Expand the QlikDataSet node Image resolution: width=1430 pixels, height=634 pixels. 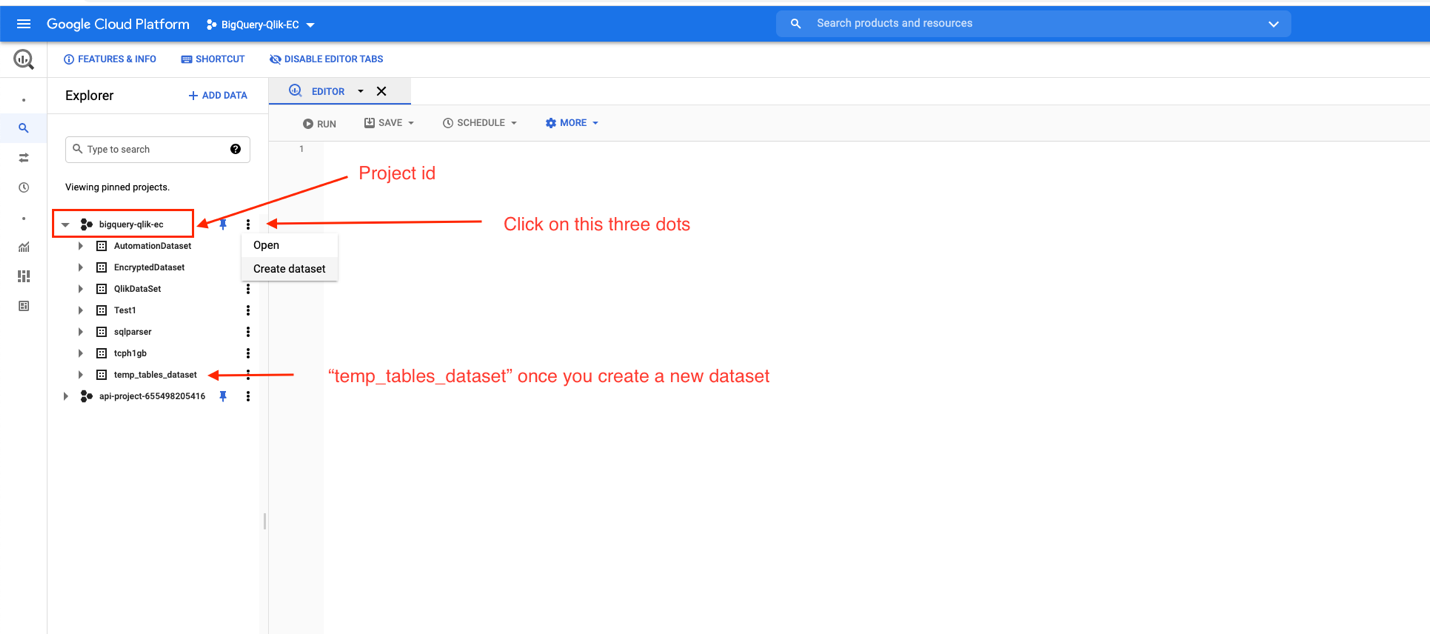pos(81,289)
